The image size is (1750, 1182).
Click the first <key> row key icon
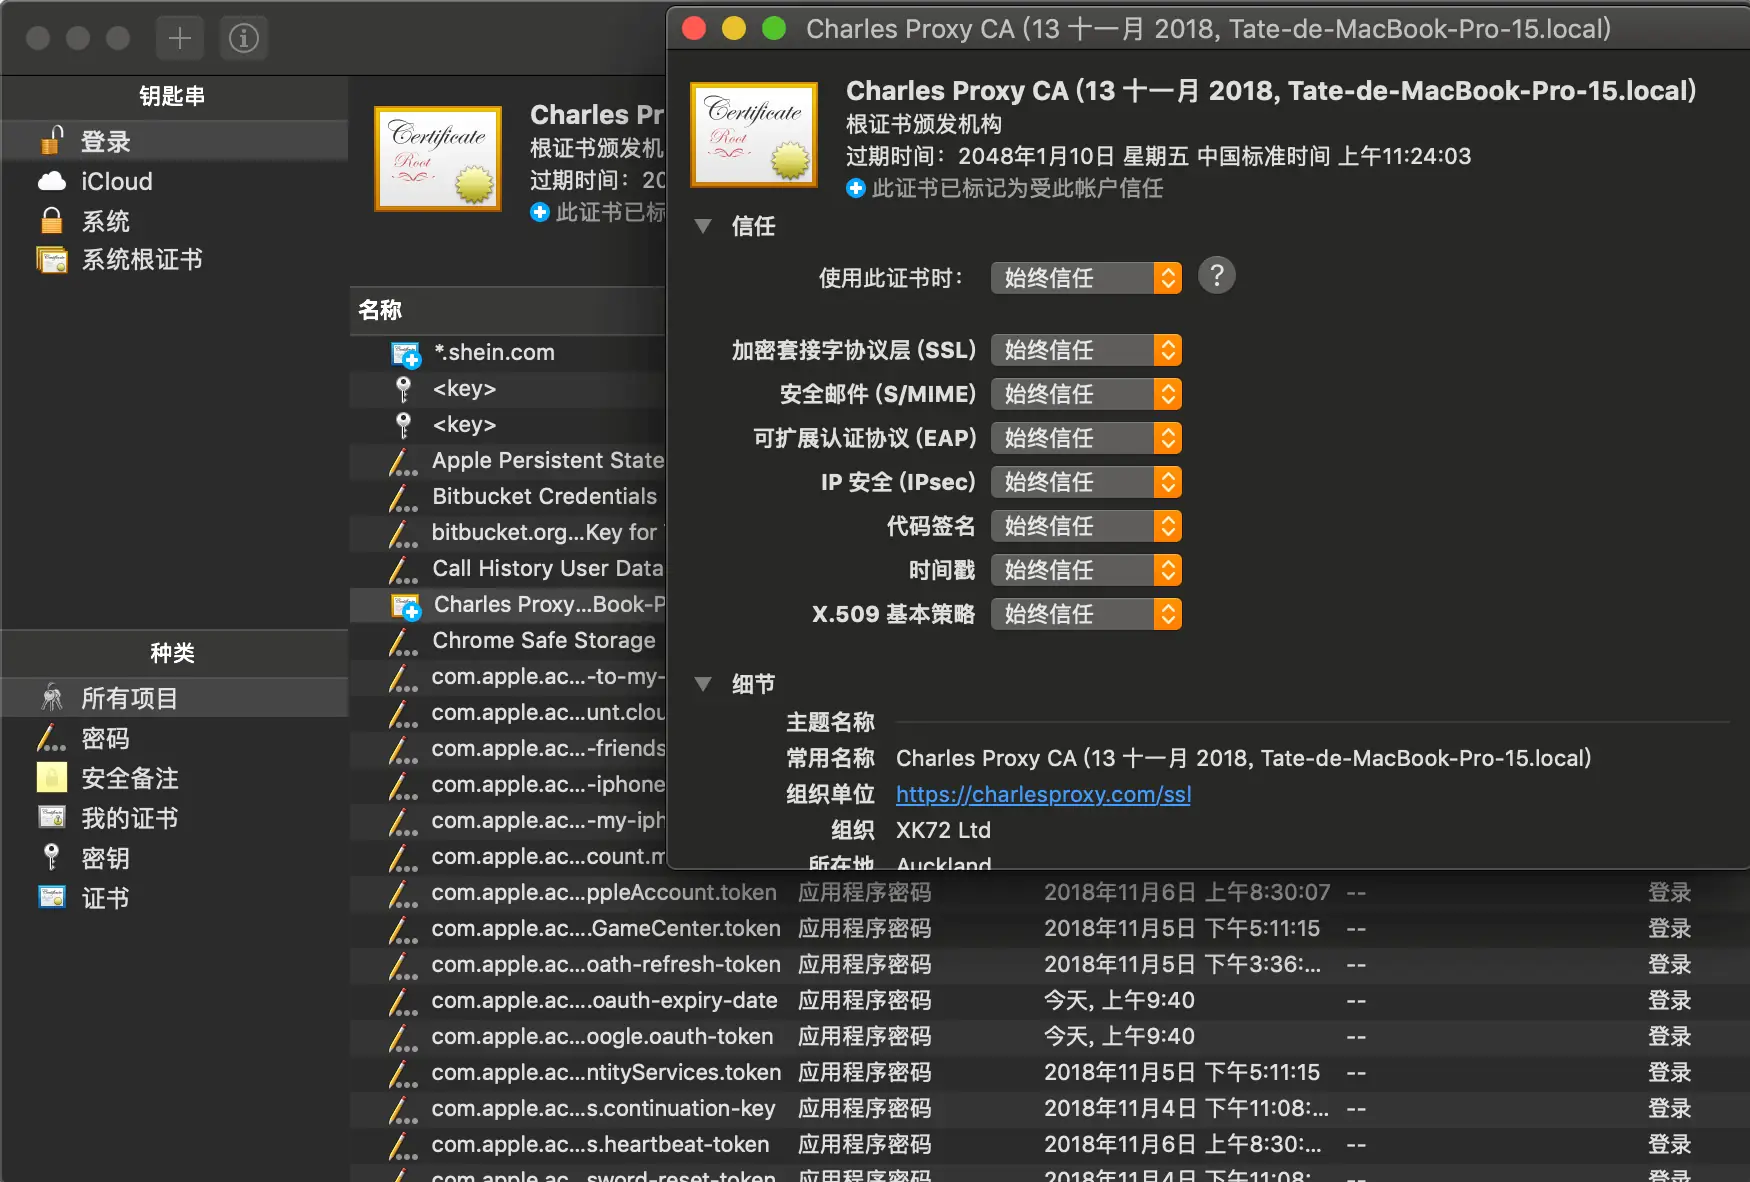click(x=403, y=388)
